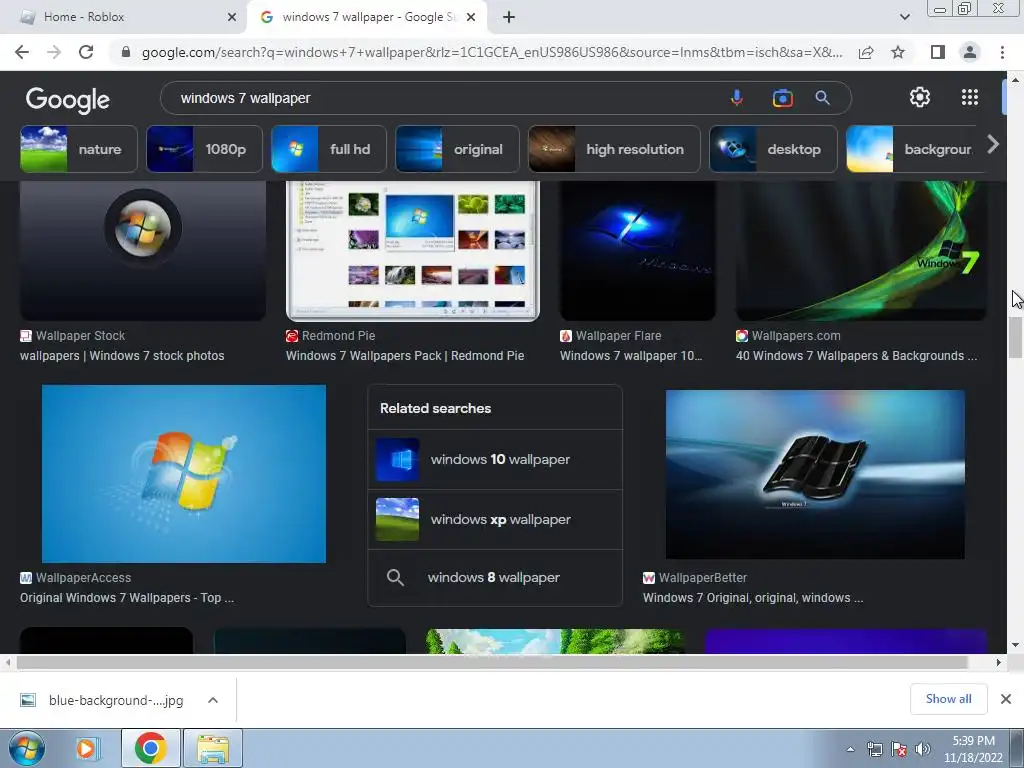Search by image with camera icon
This screenshot has width=1024, height=768.
782,98
